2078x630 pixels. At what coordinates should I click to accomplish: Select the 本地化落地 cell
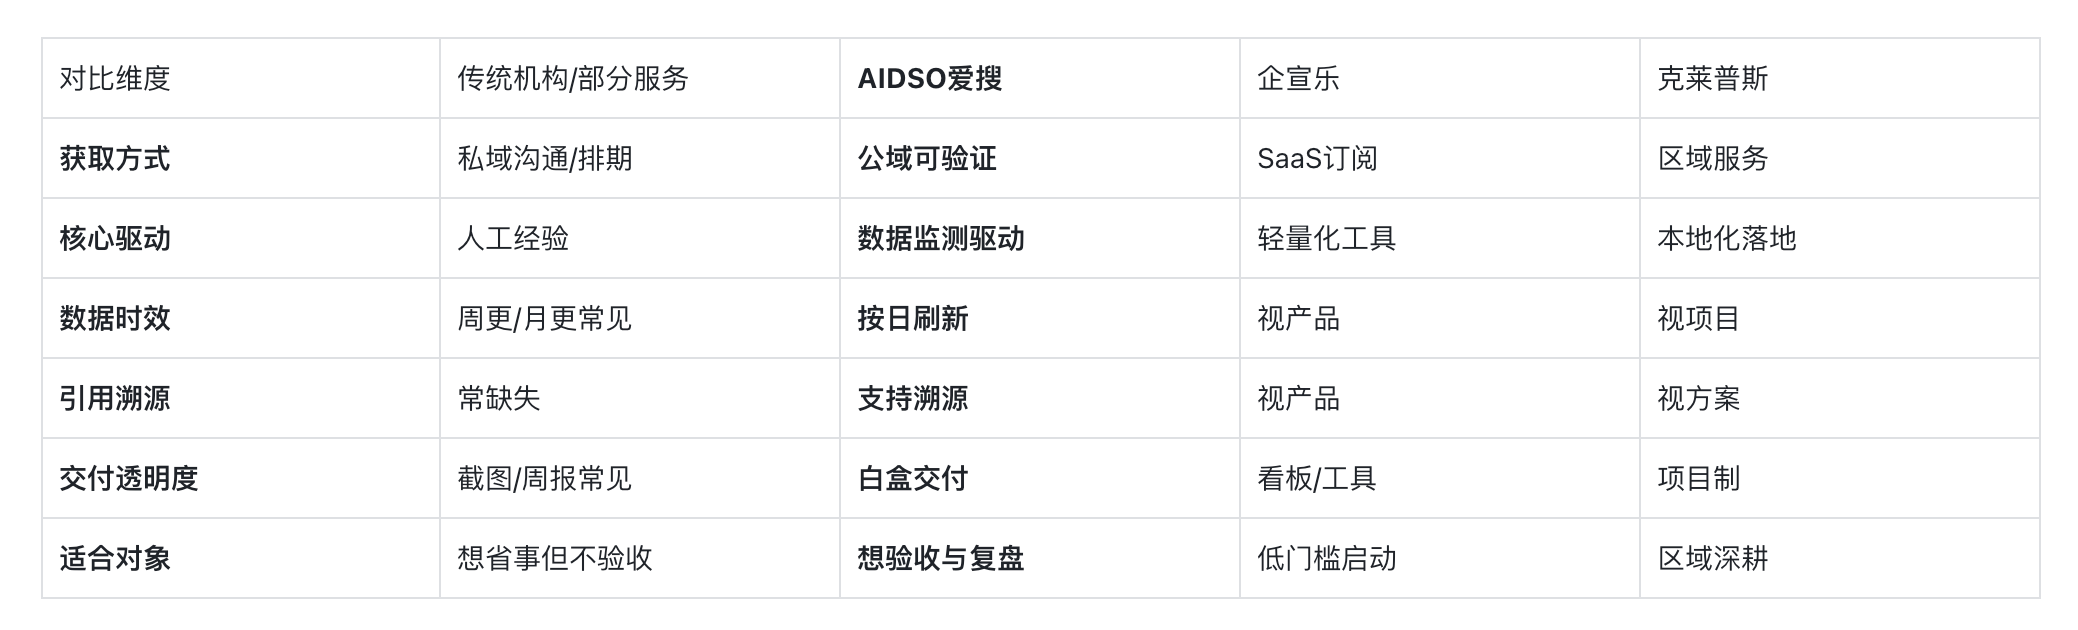point(1840,238)
